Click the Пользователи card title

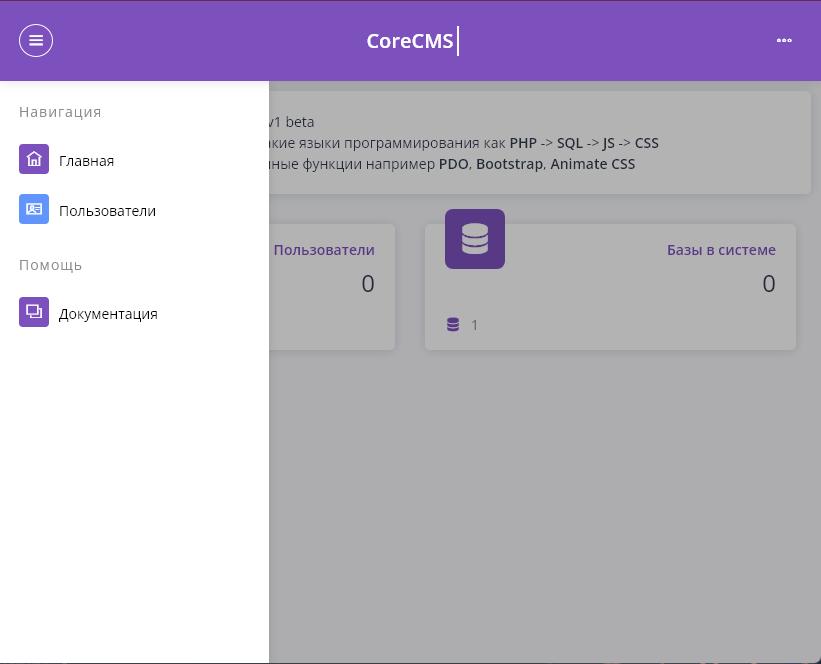click(x=324, y=250)
